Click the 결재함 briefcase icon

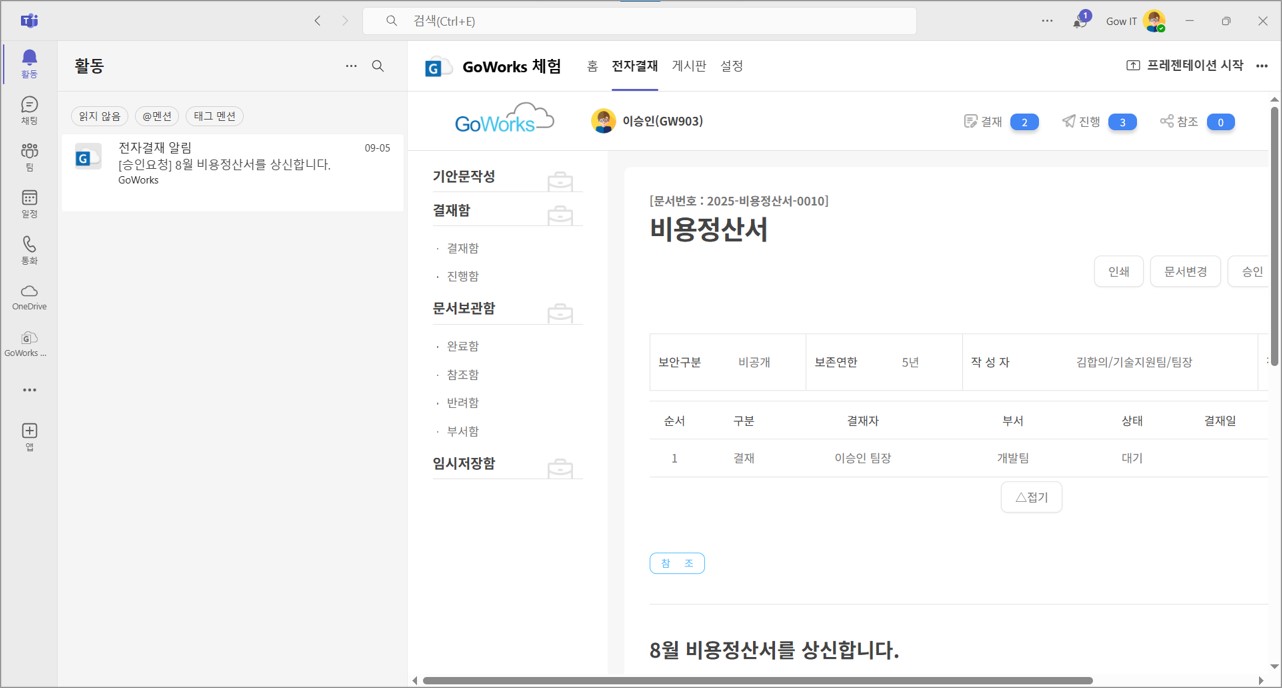tap(560, 213)
